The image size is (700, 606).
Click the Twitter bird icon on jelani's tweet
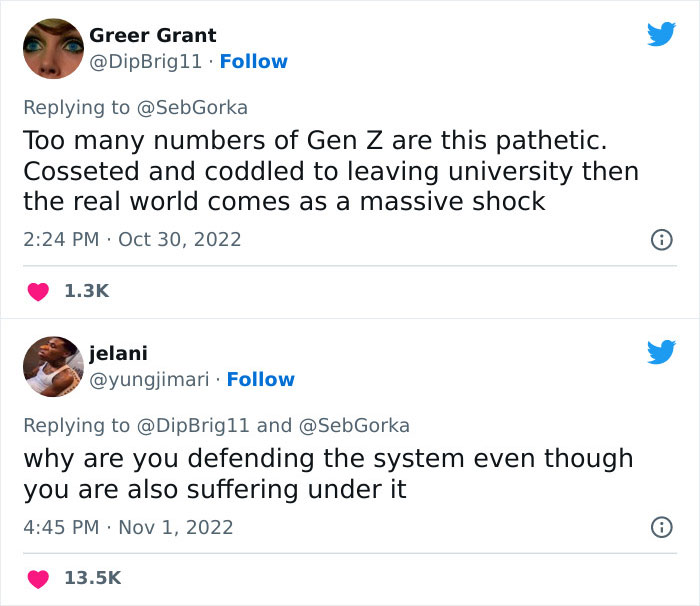click(660, 352)
